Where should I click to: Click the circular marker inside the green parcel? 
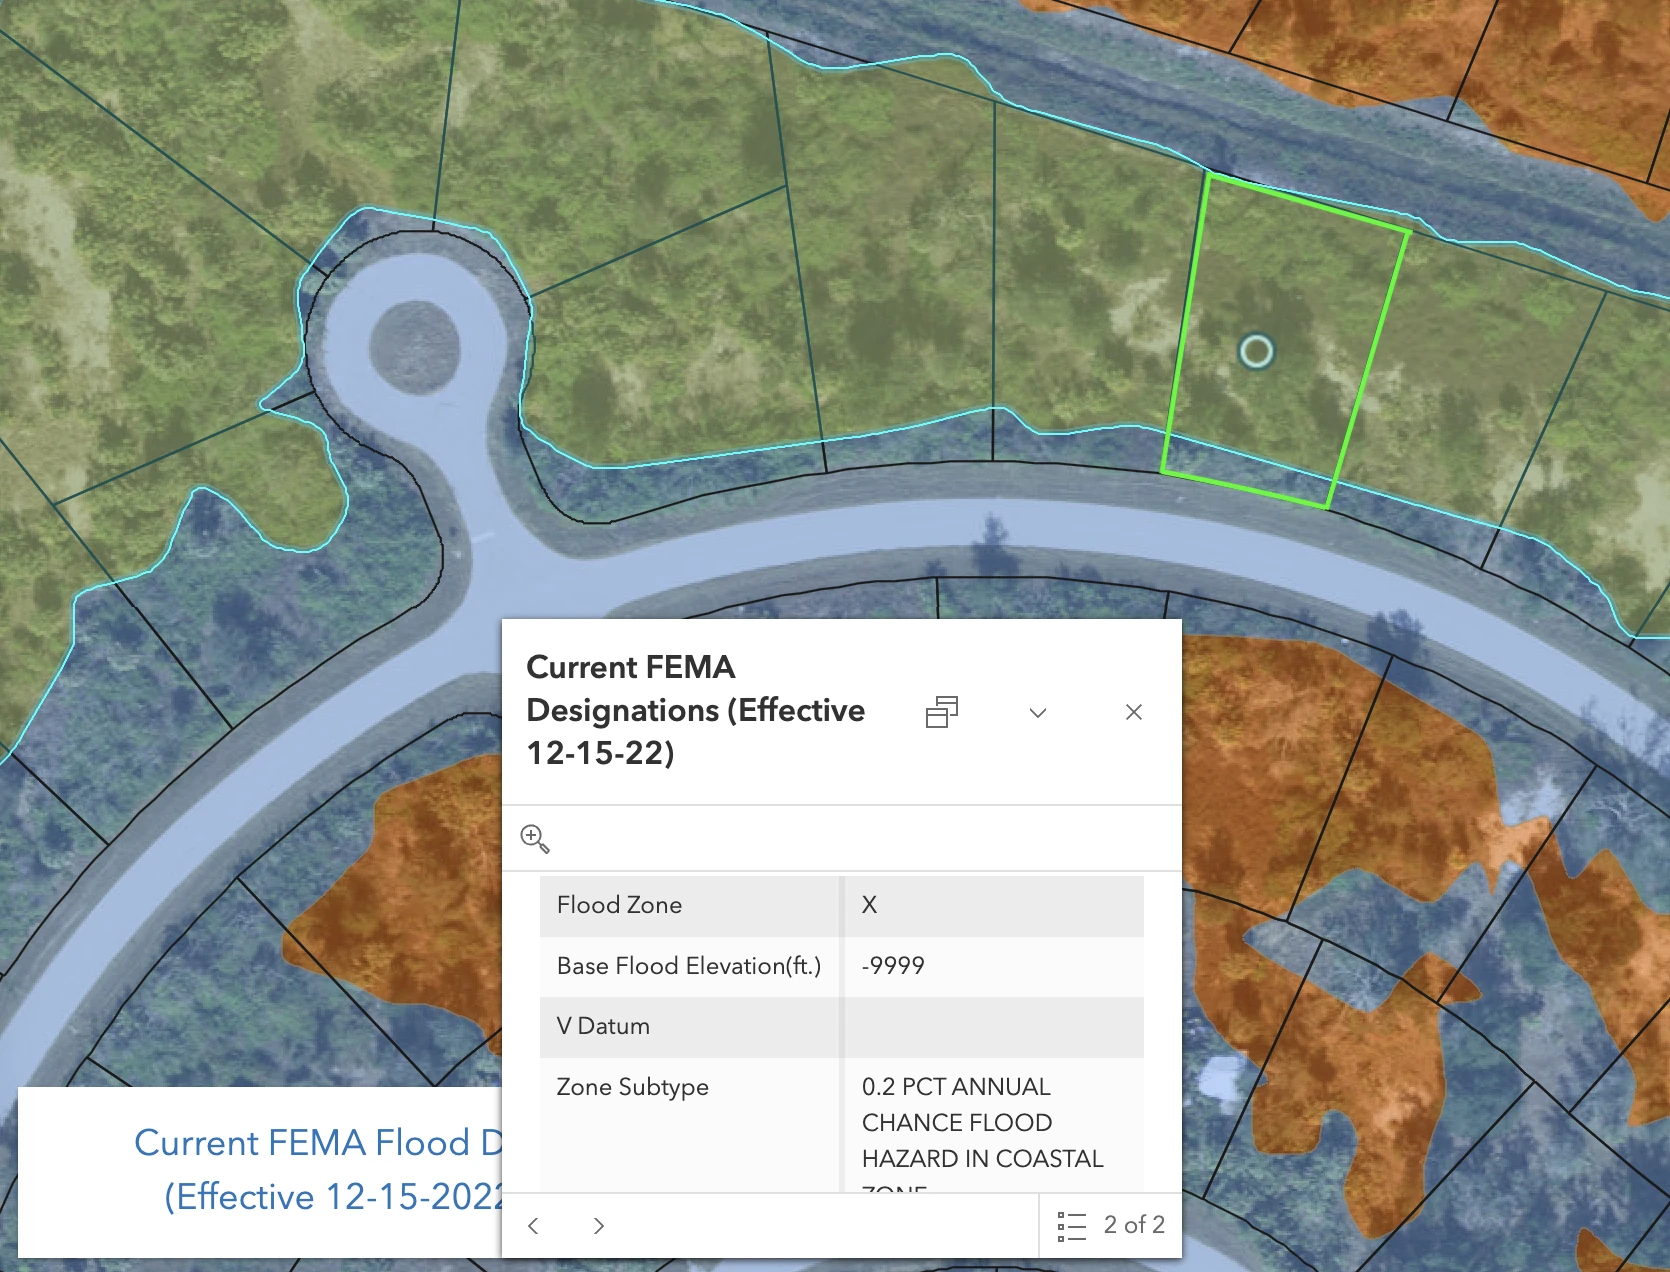coord(1256,351)
